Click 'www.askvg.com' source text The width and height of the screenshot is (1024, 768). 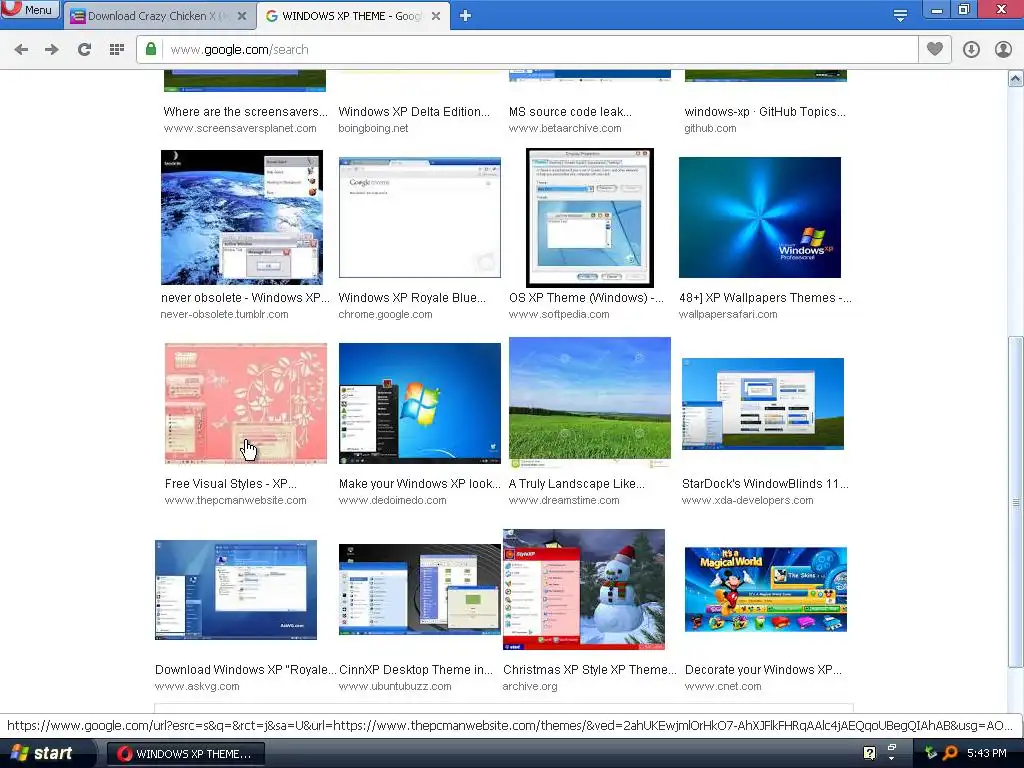click(197, 687)
